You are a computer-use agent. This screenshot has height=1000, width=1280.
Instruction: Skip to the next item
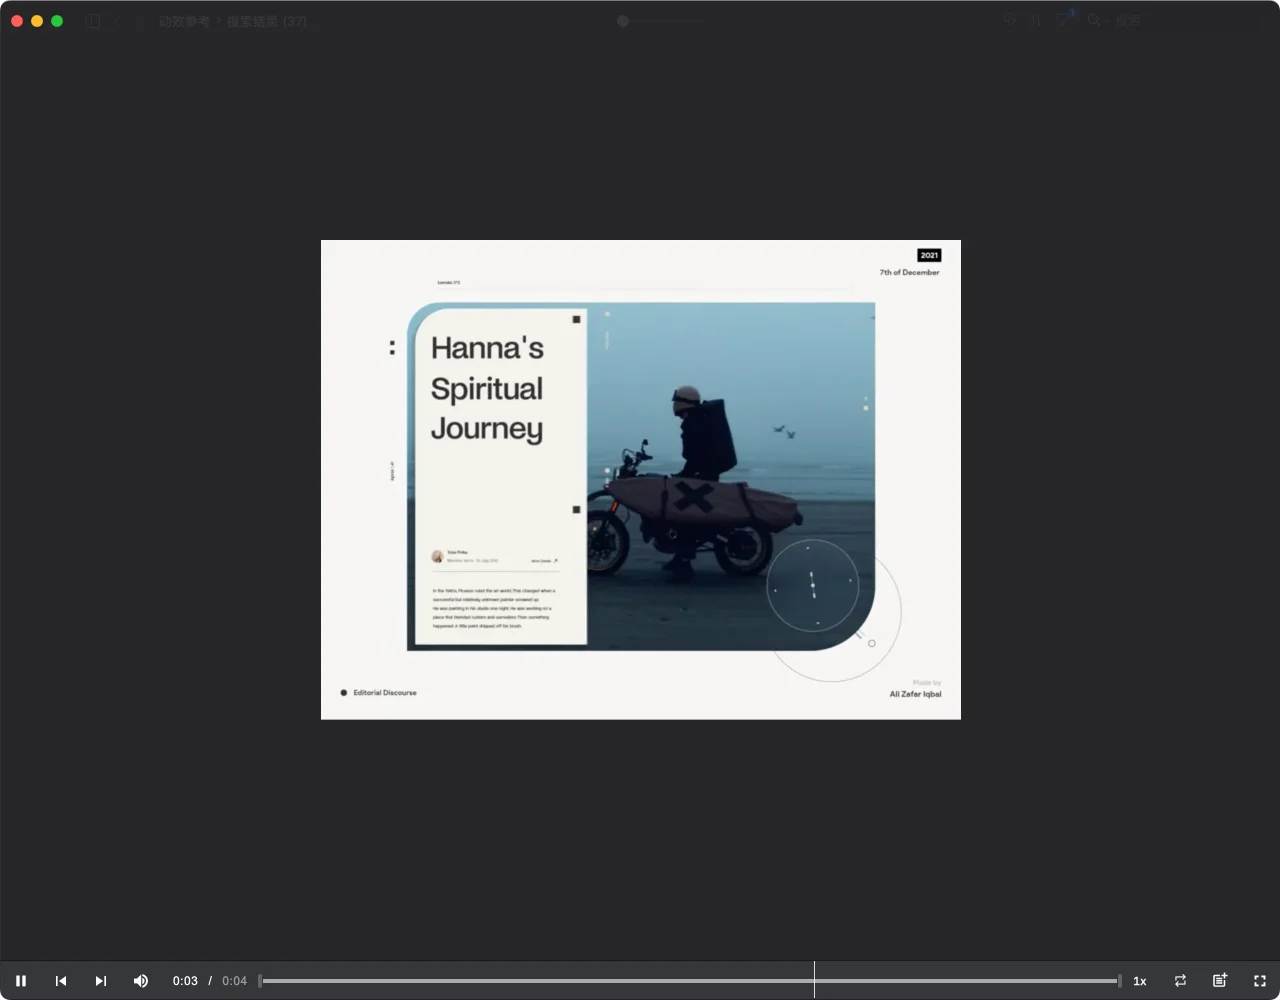click(100, 981)
